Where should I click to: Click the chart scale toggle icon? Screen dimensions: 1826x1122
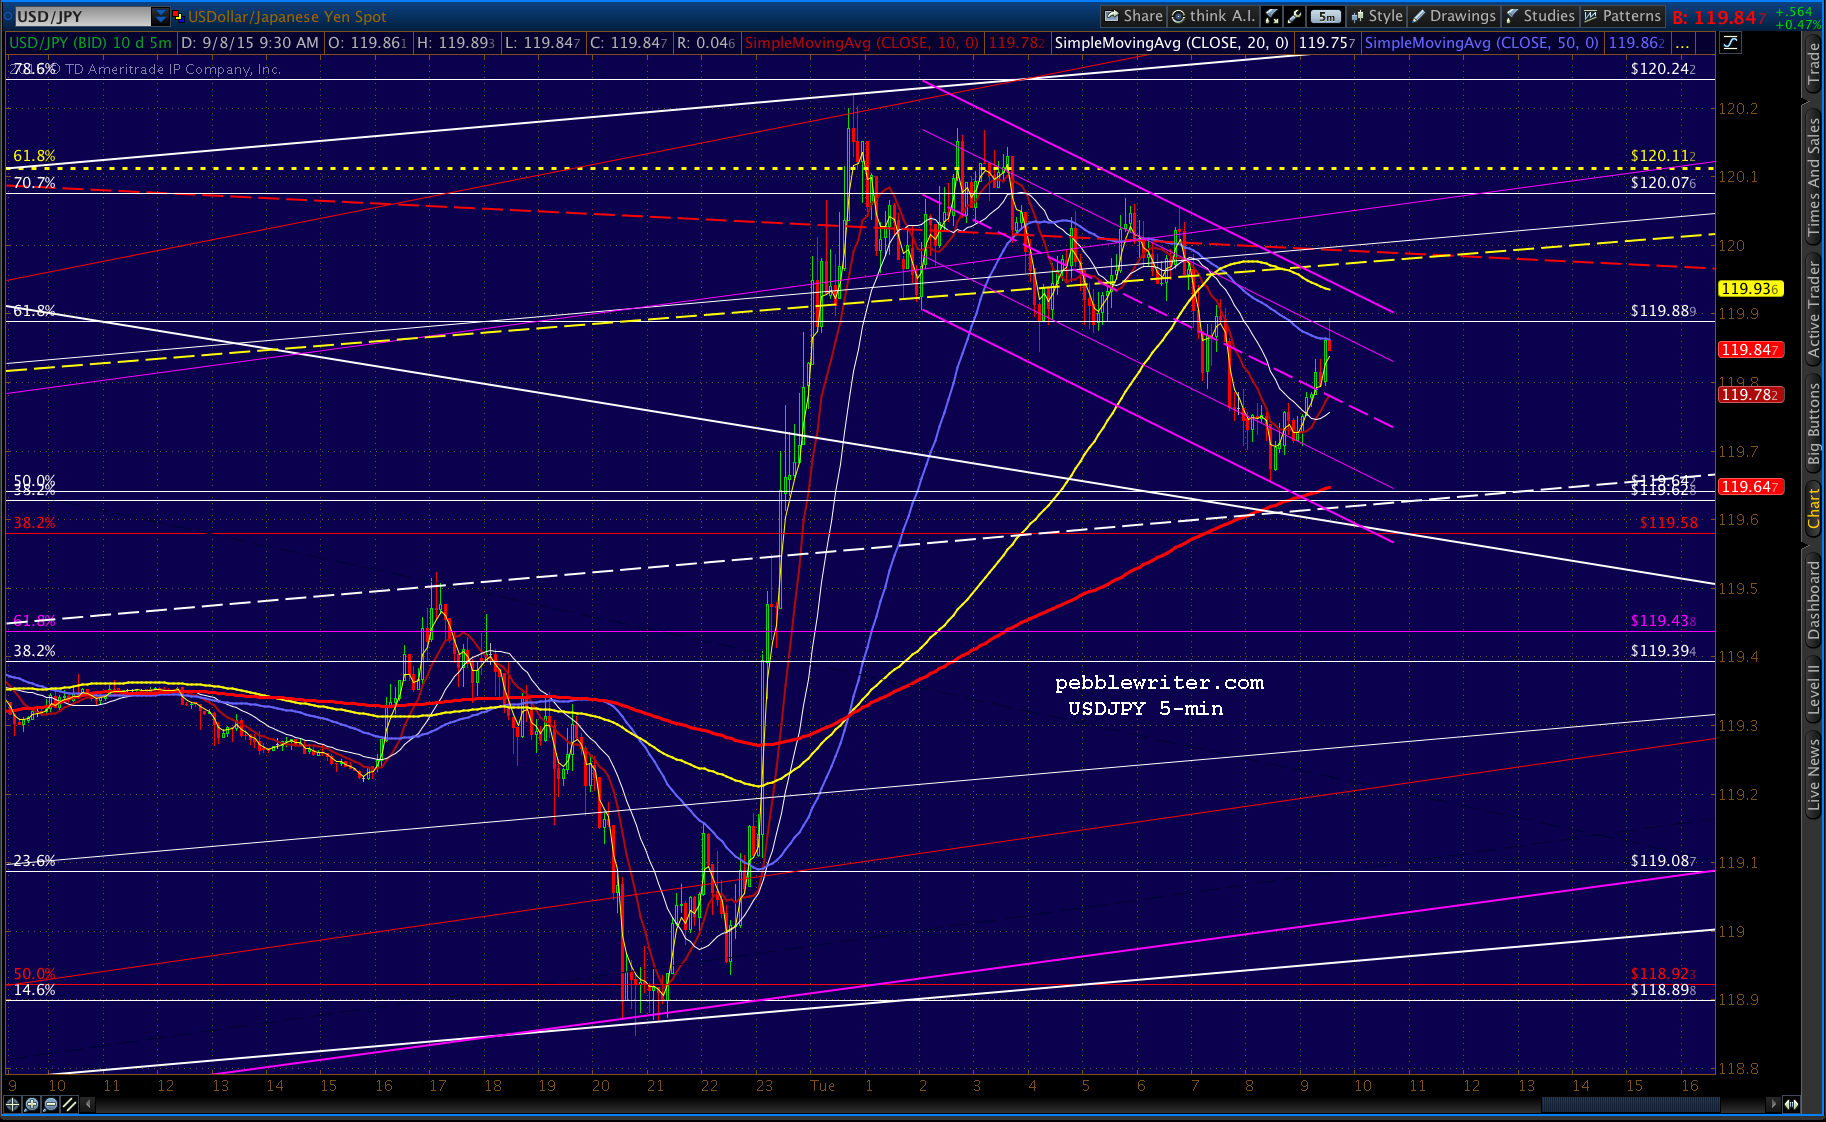(1730, 42)
